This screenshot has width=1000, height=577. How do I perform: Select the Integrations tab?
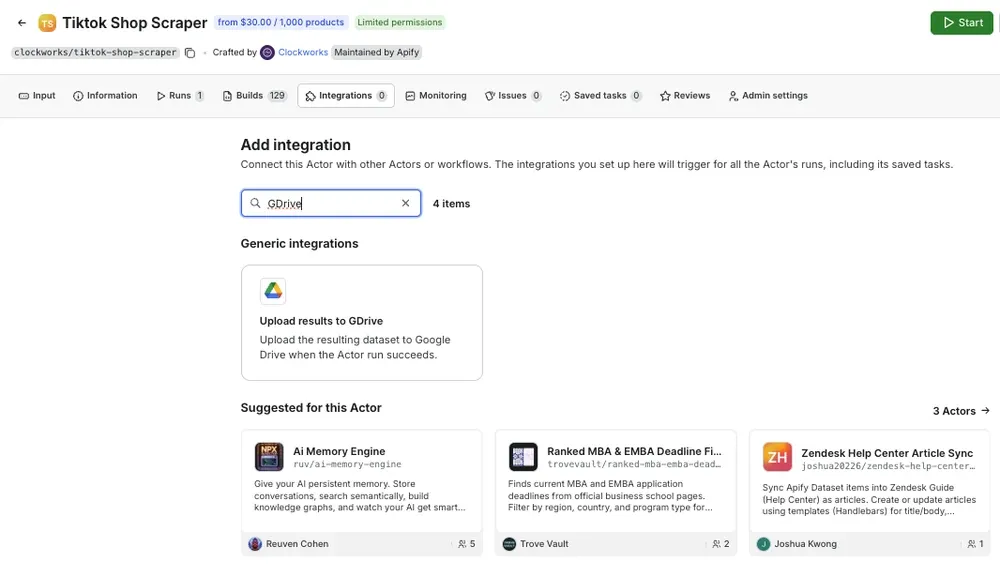[346, 96]
